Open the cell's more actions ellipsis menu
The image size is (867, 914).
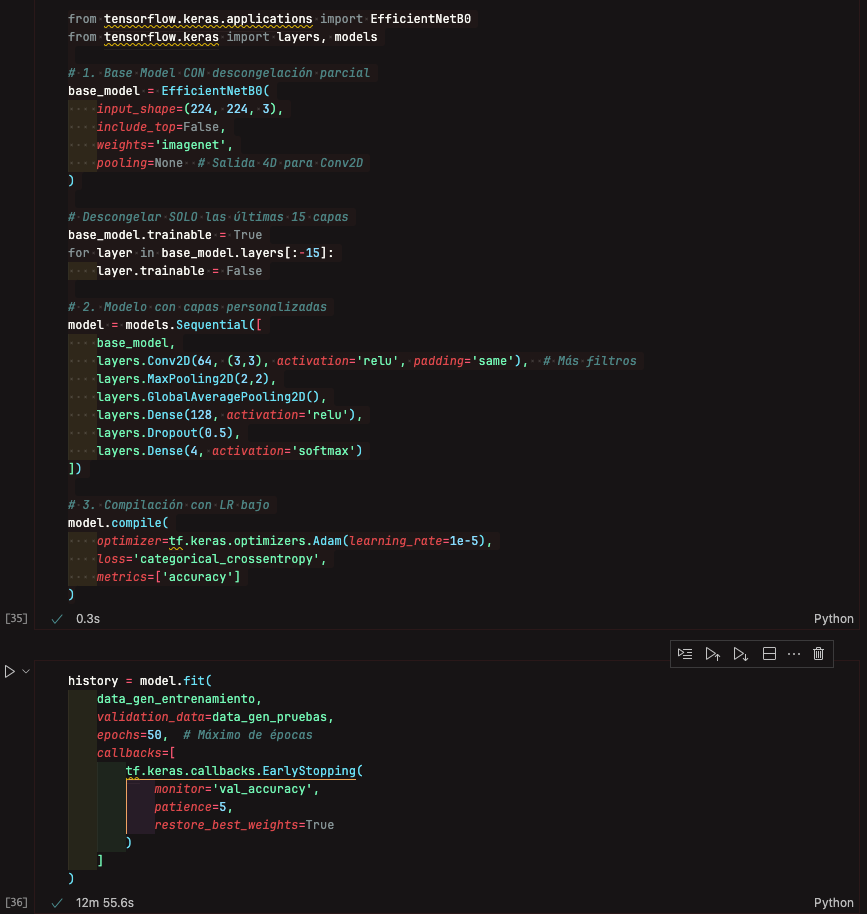point(794,654)
